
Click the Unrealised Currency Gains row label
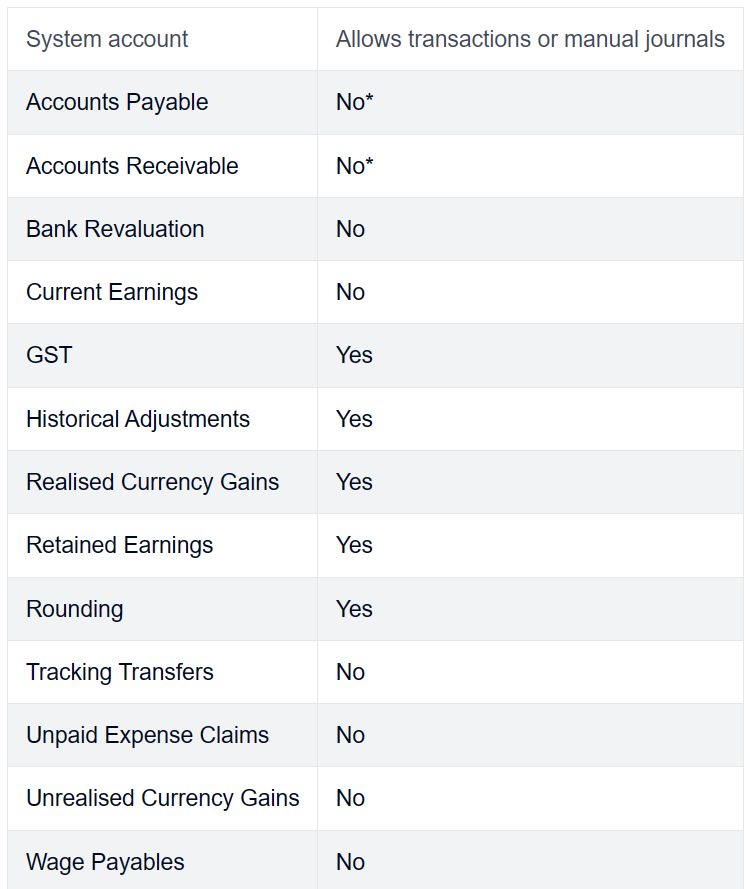[x=163, y=798]
